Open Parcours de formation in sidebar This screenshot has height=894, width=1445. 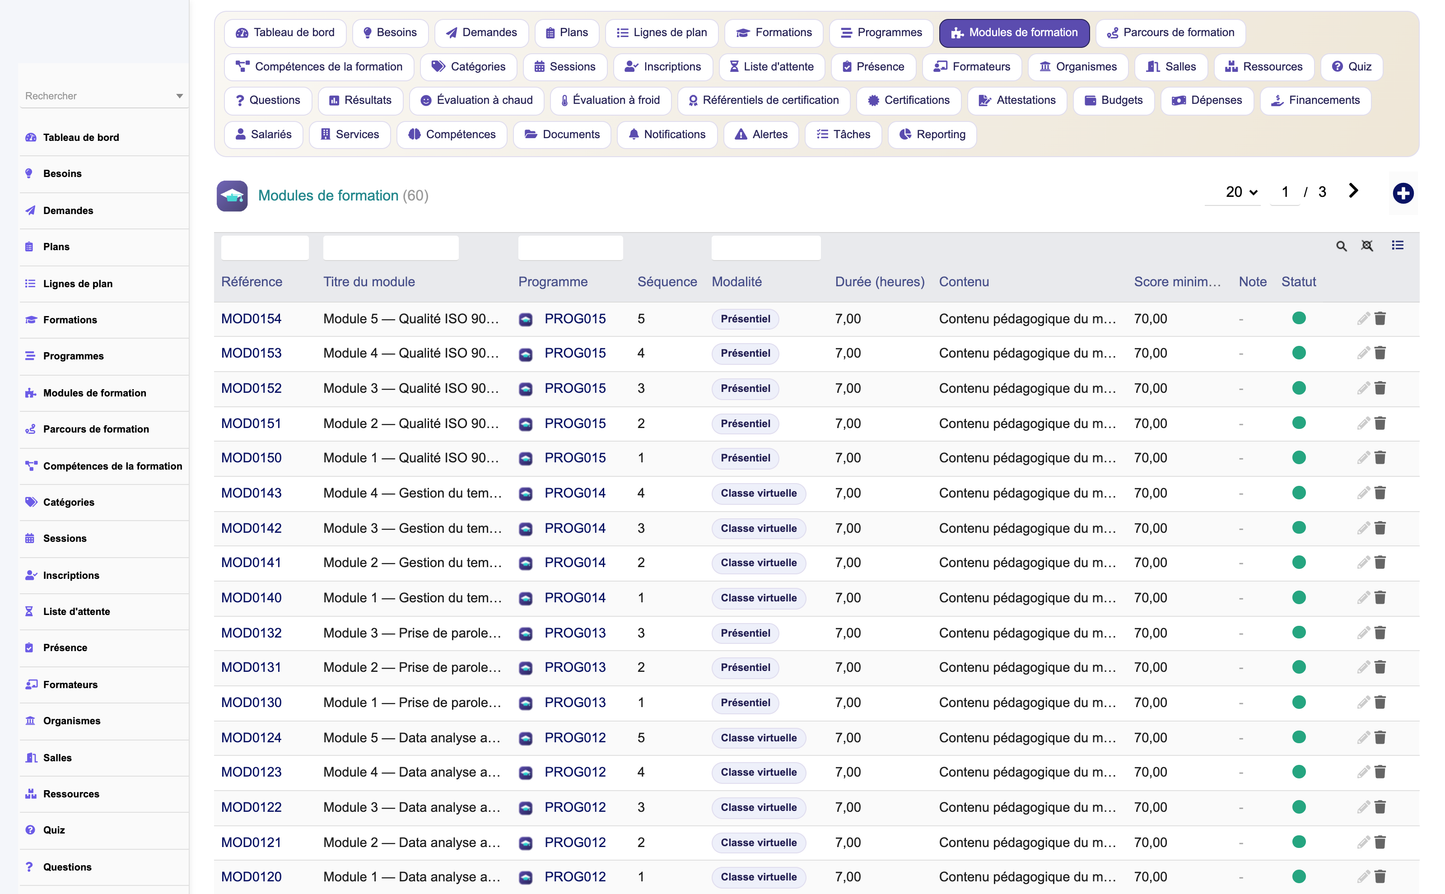[96, 429]
